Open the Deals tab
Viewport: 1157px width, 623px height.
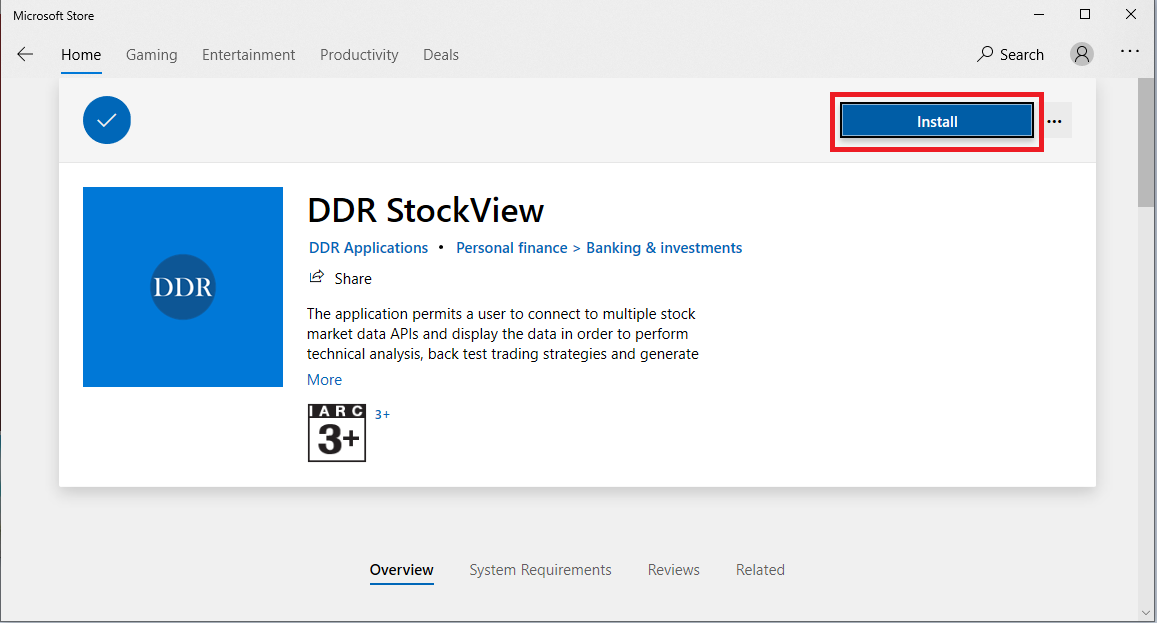pyautogui.click(x=440, y=55)
